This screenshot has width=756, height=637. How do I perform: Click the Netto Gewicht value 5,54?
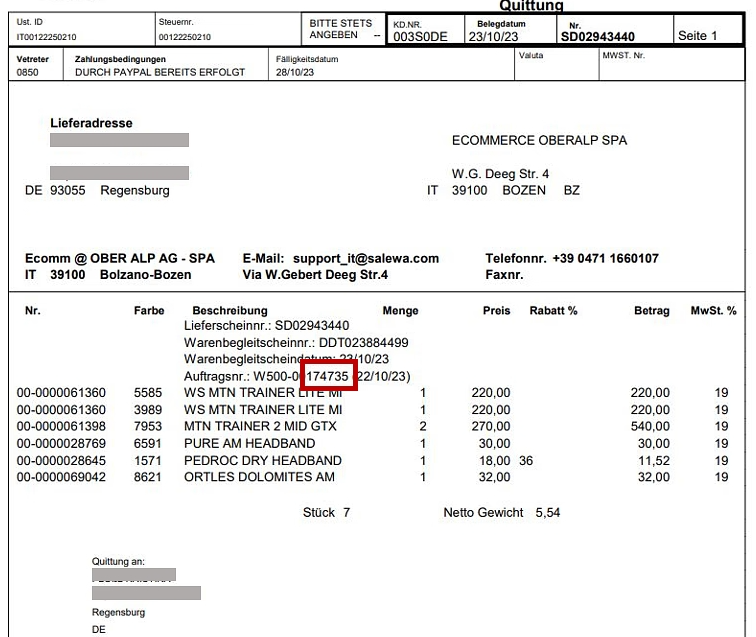(550, 513)
